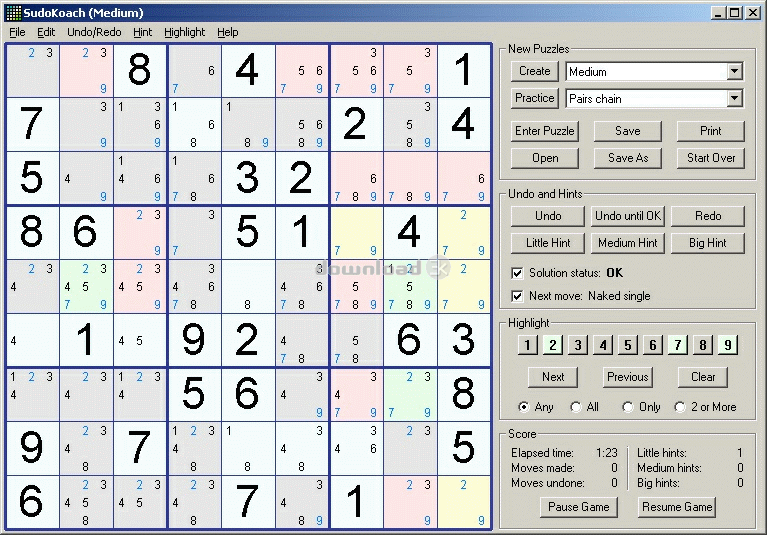Click the Undo button

coord(548,216)
